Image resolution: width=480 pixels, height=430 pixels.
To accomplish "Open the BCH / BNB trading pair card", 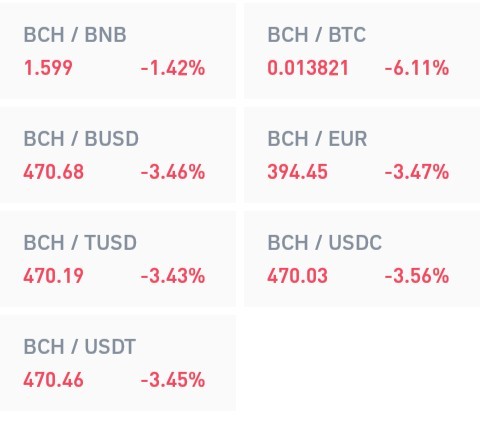I will pos(118,51).
